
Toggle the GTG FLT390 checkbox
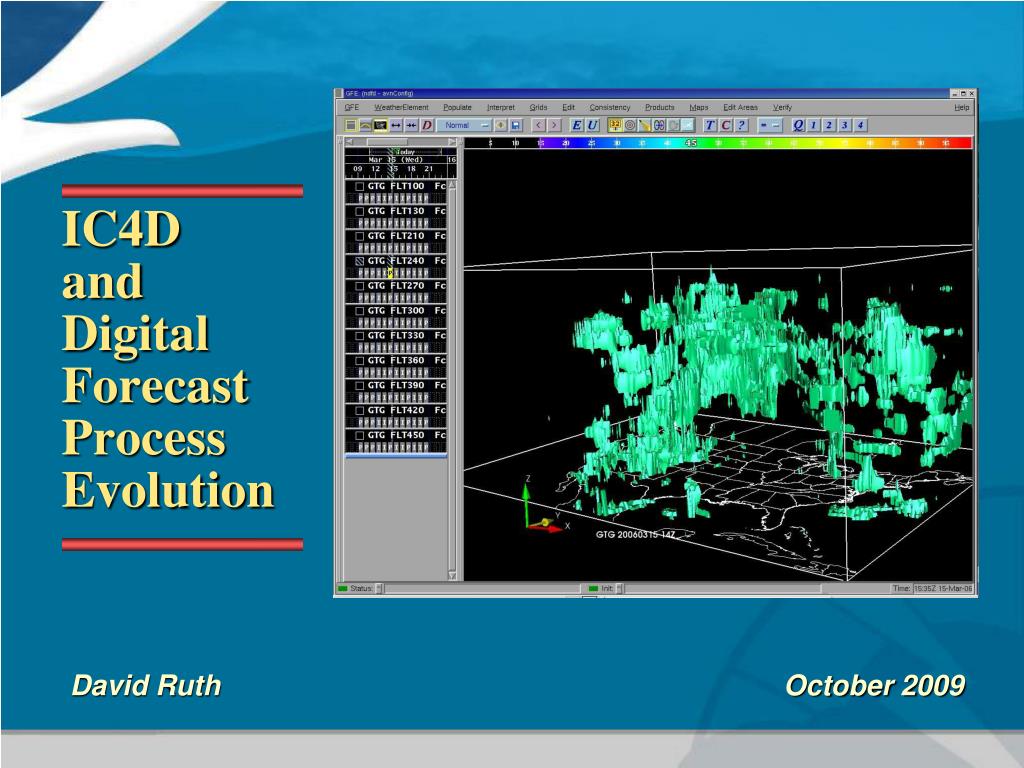[x=359, y=386]
